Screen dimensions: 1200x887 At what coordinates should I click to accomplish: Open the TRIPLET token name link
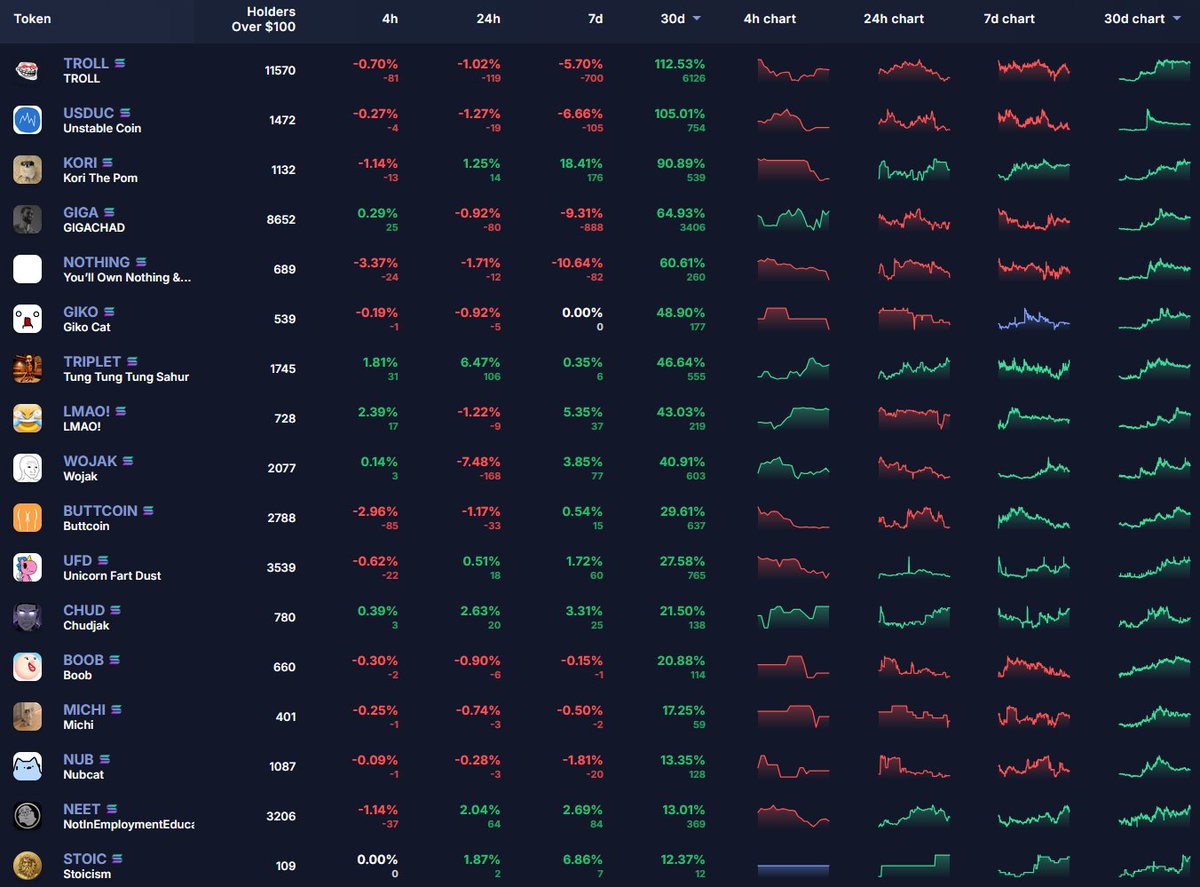click(92, 362)
